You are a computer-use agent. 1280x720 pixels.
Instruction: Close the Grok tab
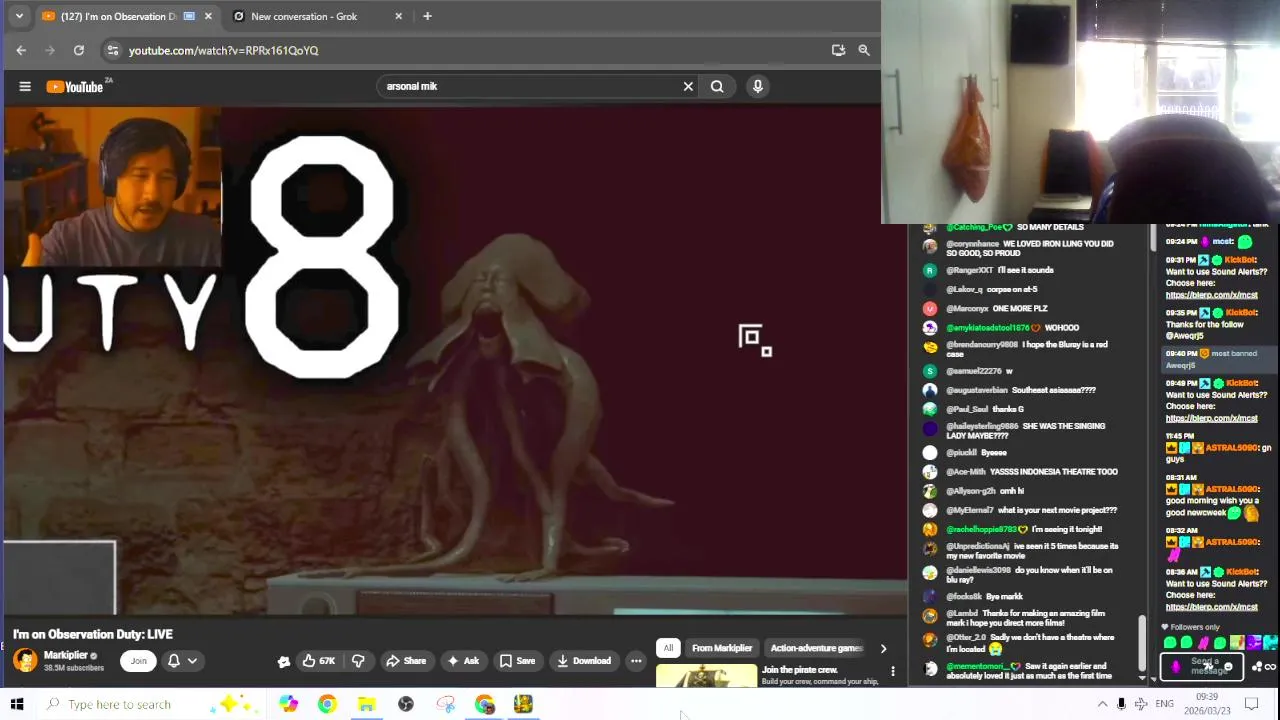pyautogui.click(x=399, y=16)
